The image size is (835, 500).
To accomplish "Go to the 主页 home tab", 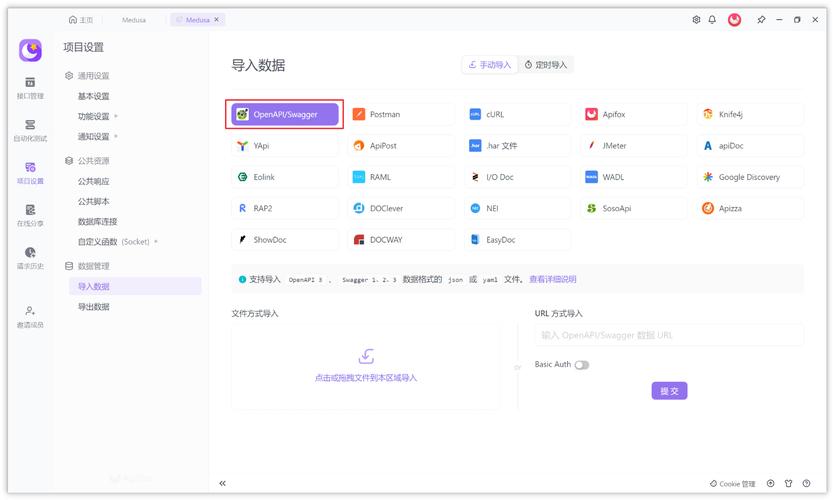I will point(81,20).
